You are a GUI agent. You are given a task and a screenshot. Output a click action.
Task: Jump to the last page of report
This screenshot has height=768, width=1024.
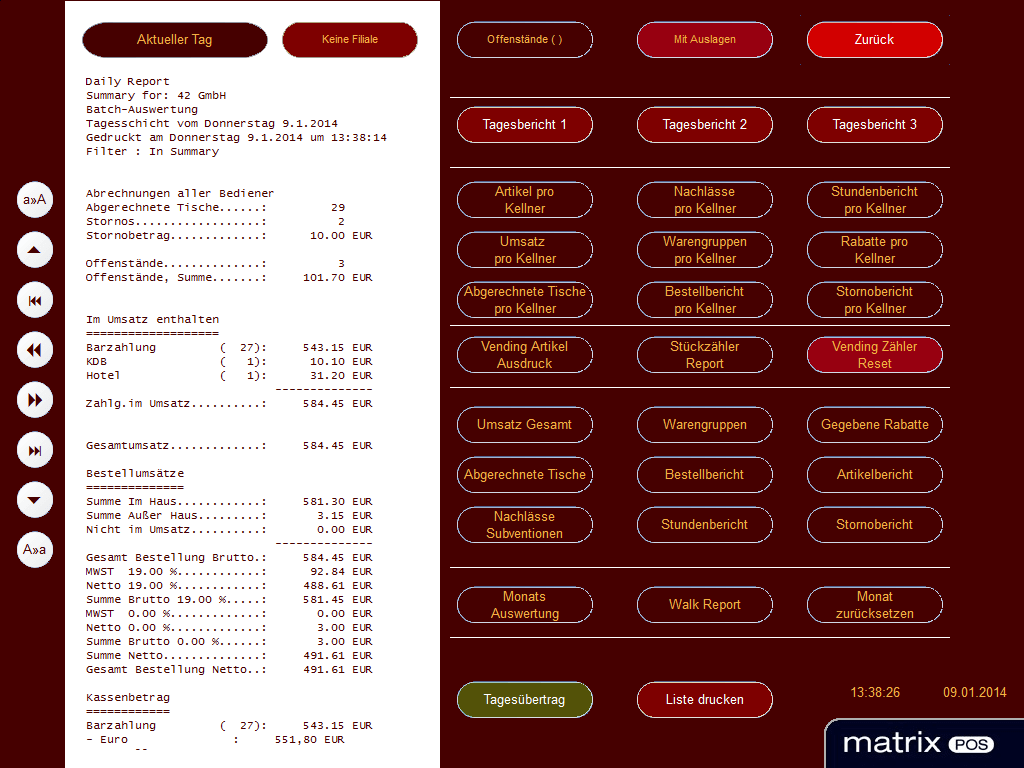[35, 450]
